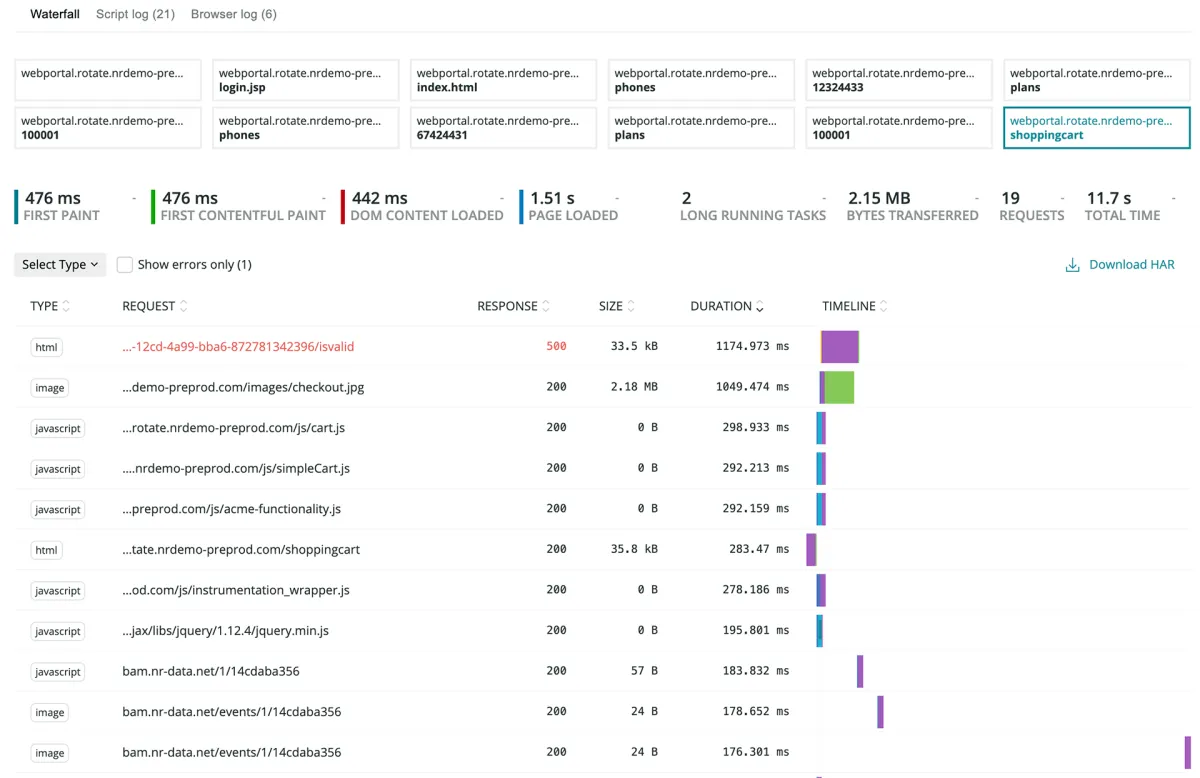This screenshot has height=778, width=1200.
Task: Sort by DURATION column arrow
Action: click(x=760, y=307)
